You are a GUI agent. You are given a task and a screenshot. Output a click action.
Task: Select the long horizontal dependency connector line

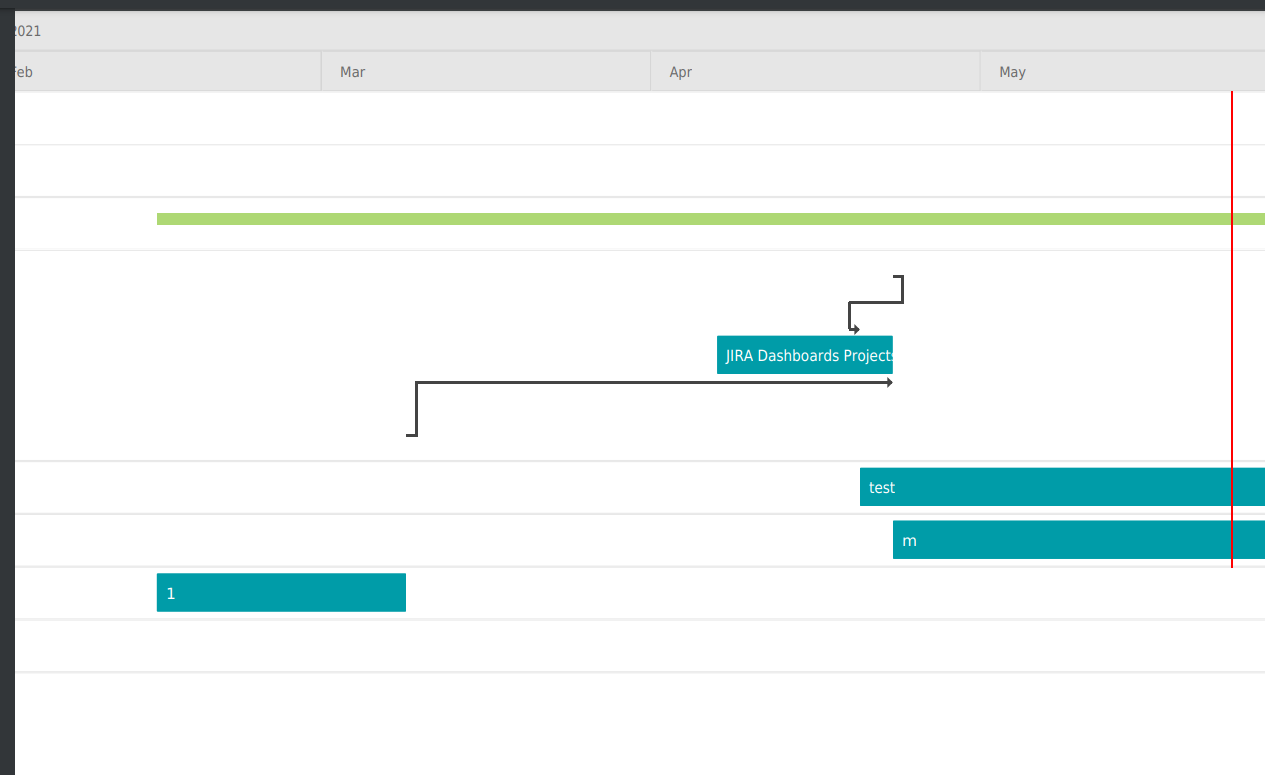[650, 382]
